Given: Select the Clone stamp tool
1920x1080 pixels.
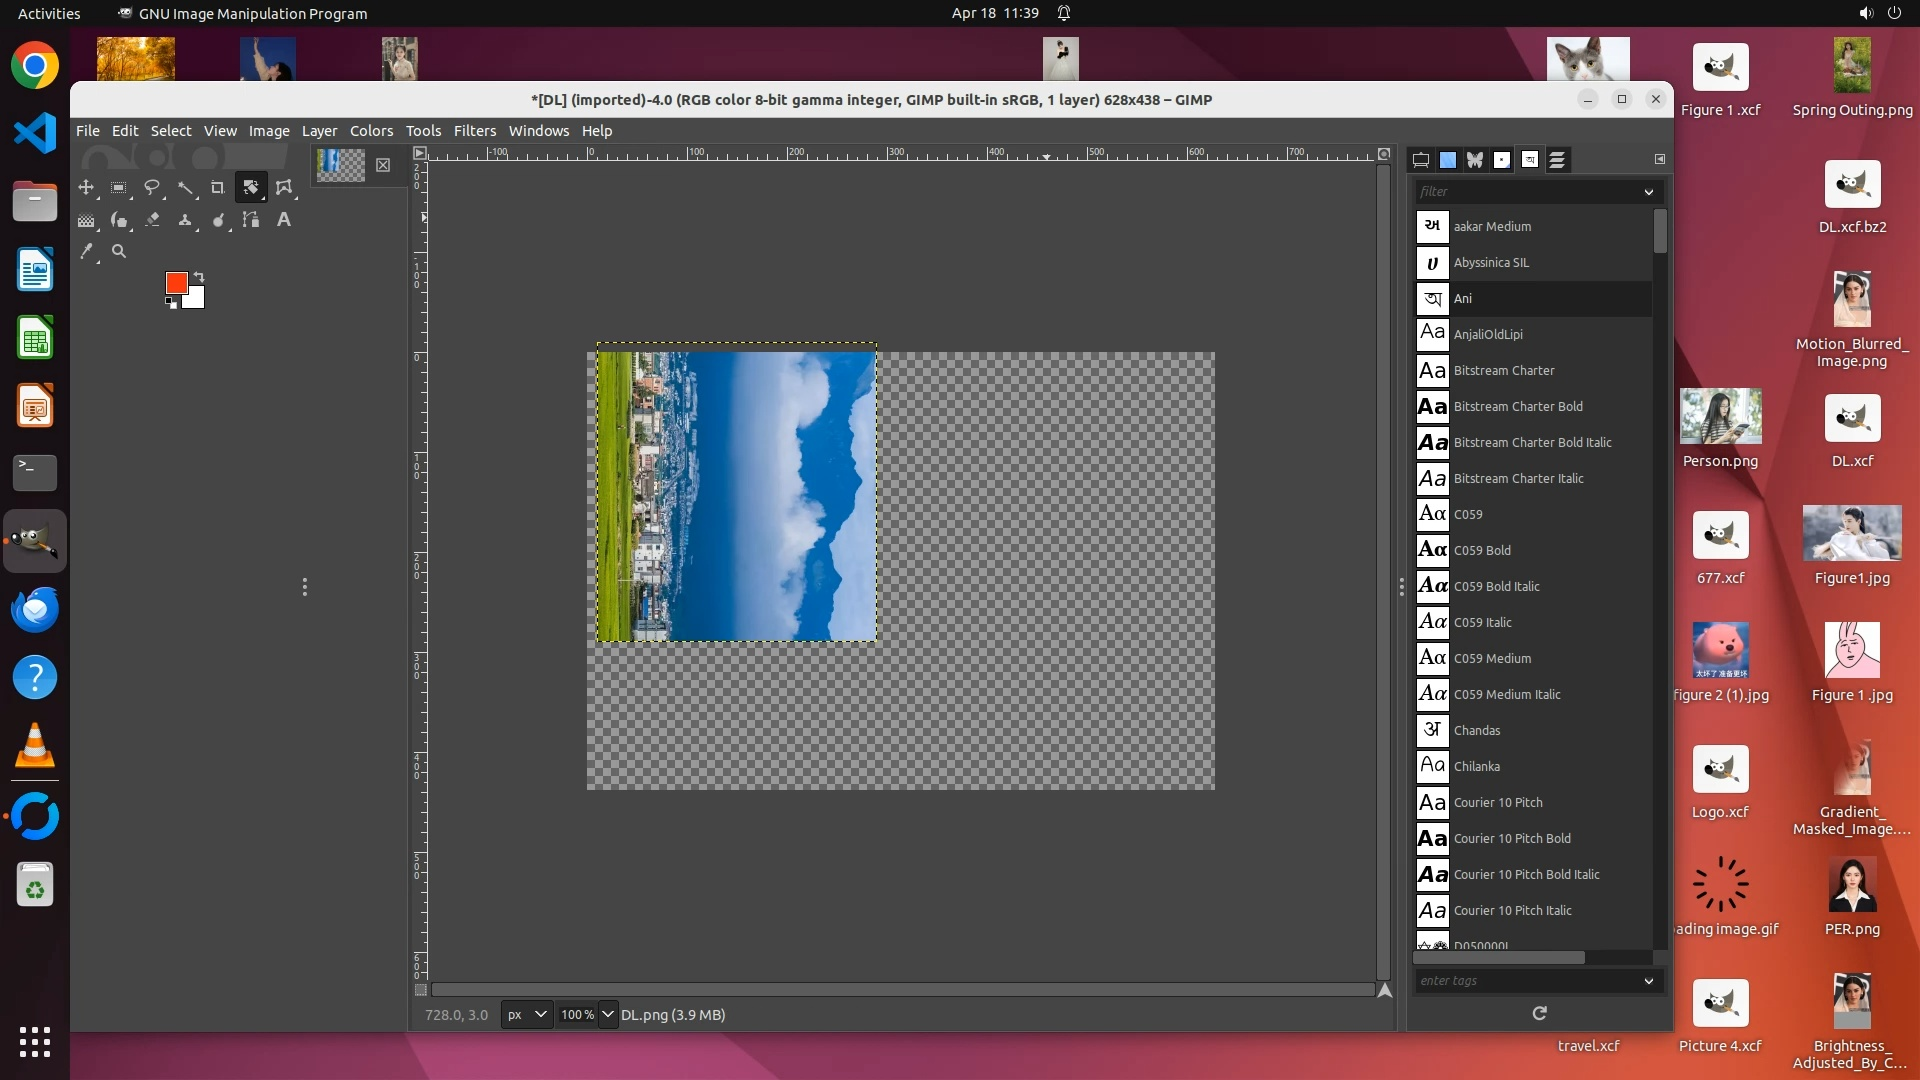Looking at the screenshot, I should pyautogui.click(x=185, y=220).
